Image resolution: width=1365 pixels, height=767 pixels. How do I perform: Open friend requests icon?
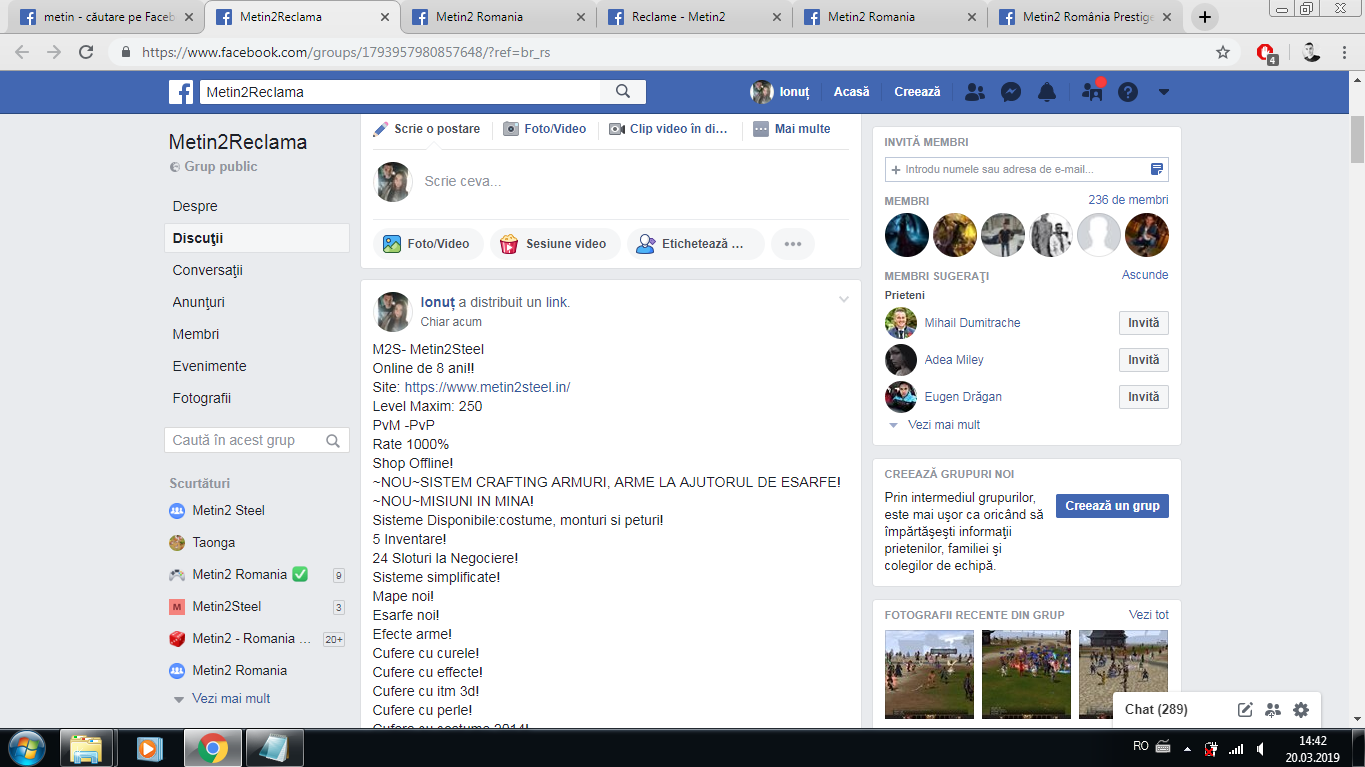pos(974,92)
